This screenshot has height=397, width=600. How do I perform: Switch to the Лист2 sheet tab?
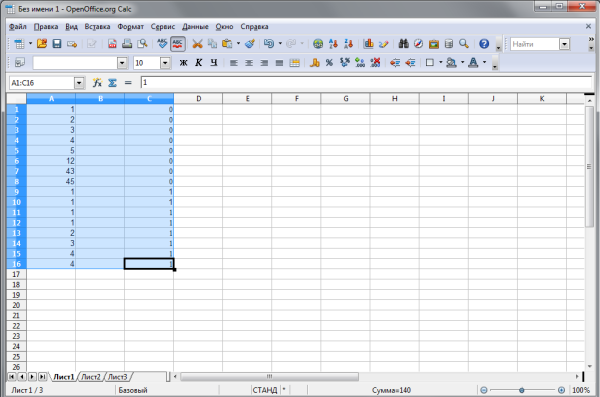pyautogui.click(x=91, y=377)
